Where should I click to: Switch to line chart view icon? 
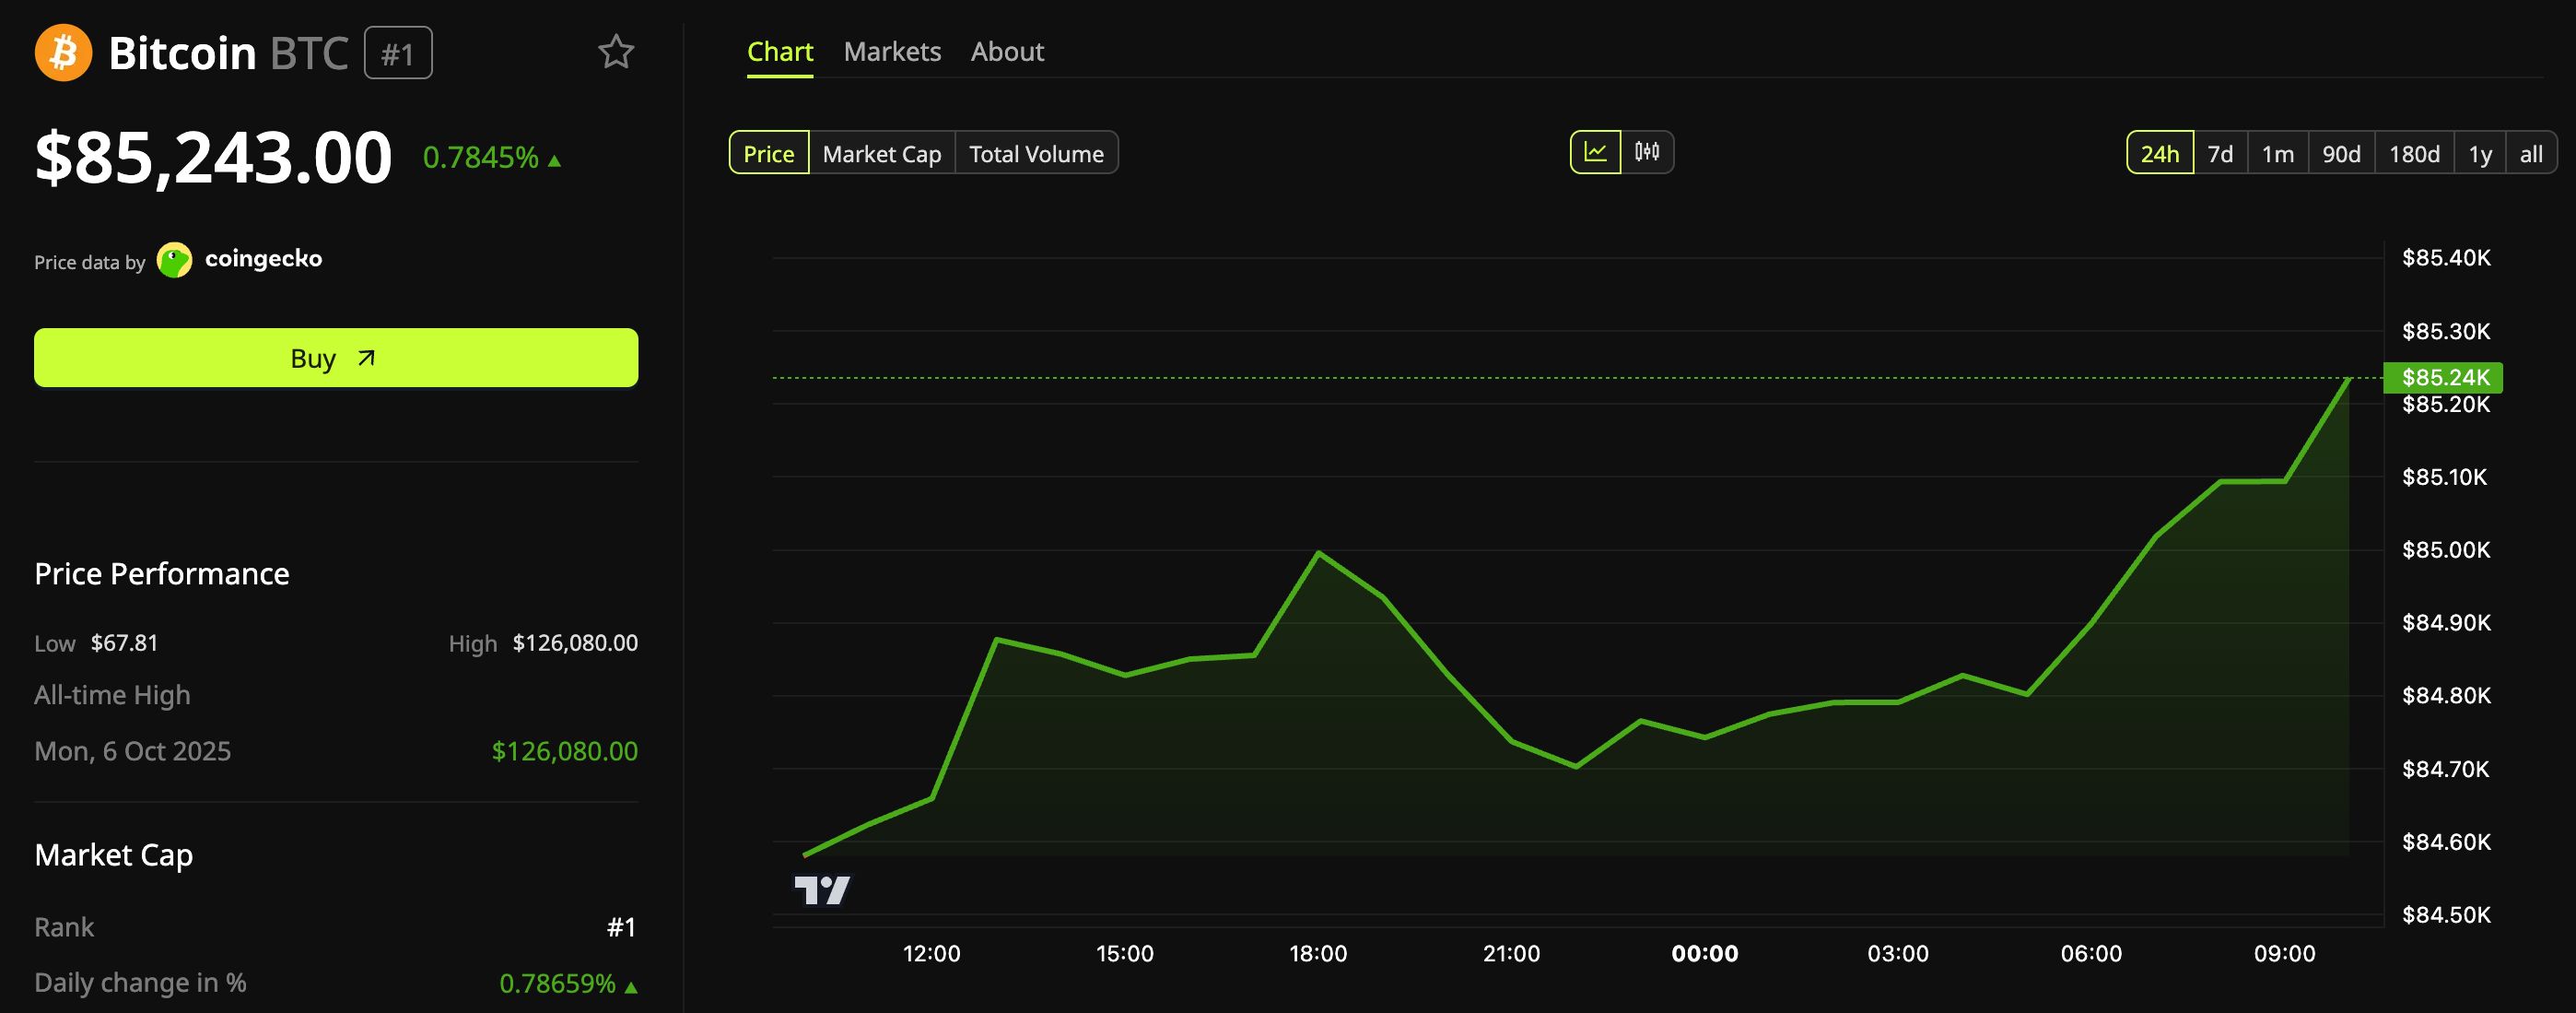click(1595, 152)
